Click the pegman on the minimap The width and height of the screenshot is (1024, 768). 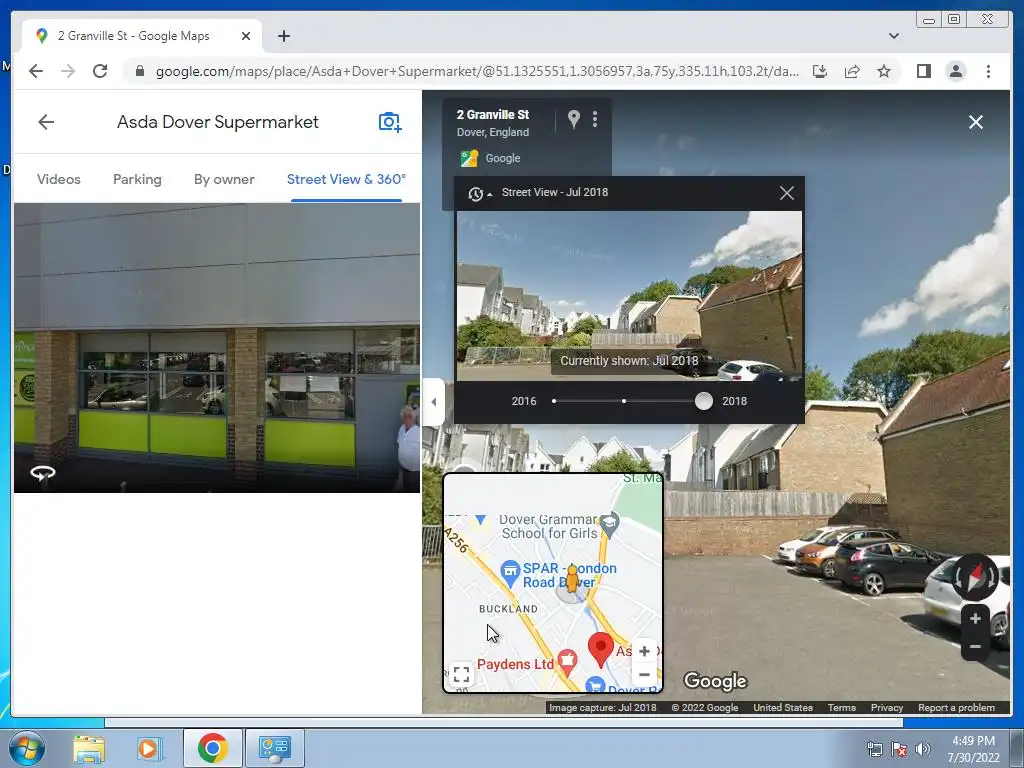click(x=572, y=579)
